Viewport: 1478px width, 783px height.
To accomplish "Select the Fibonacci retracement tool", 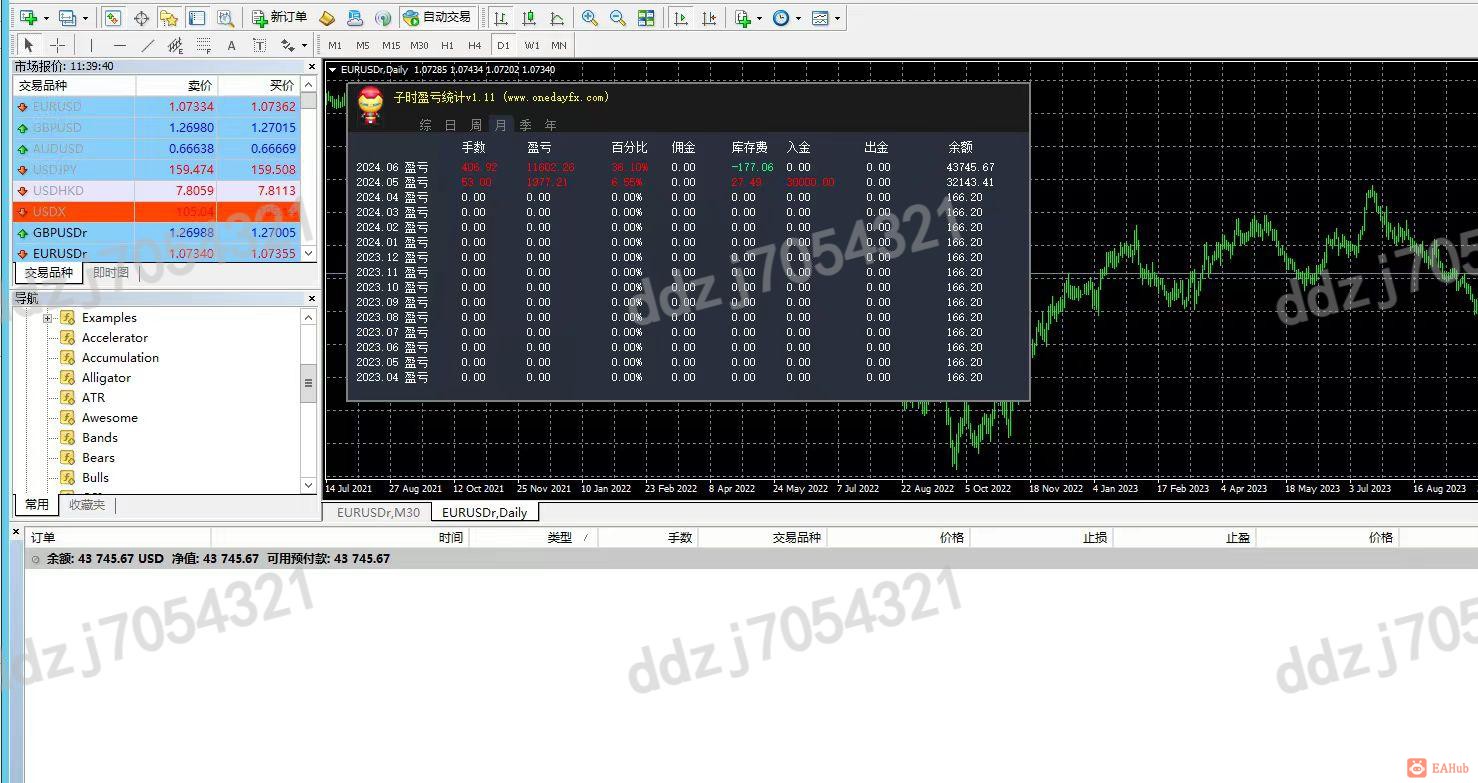I will (204, 45).
